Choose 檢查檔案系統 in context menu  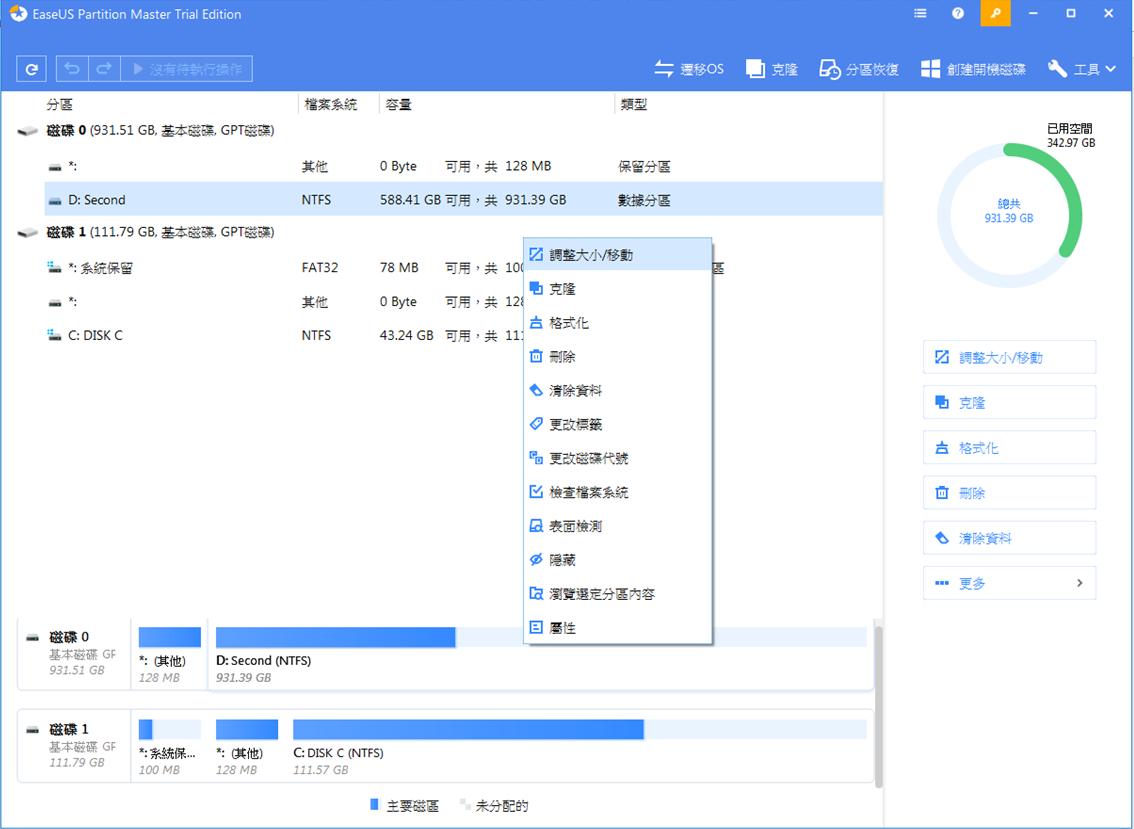point(618,492)
